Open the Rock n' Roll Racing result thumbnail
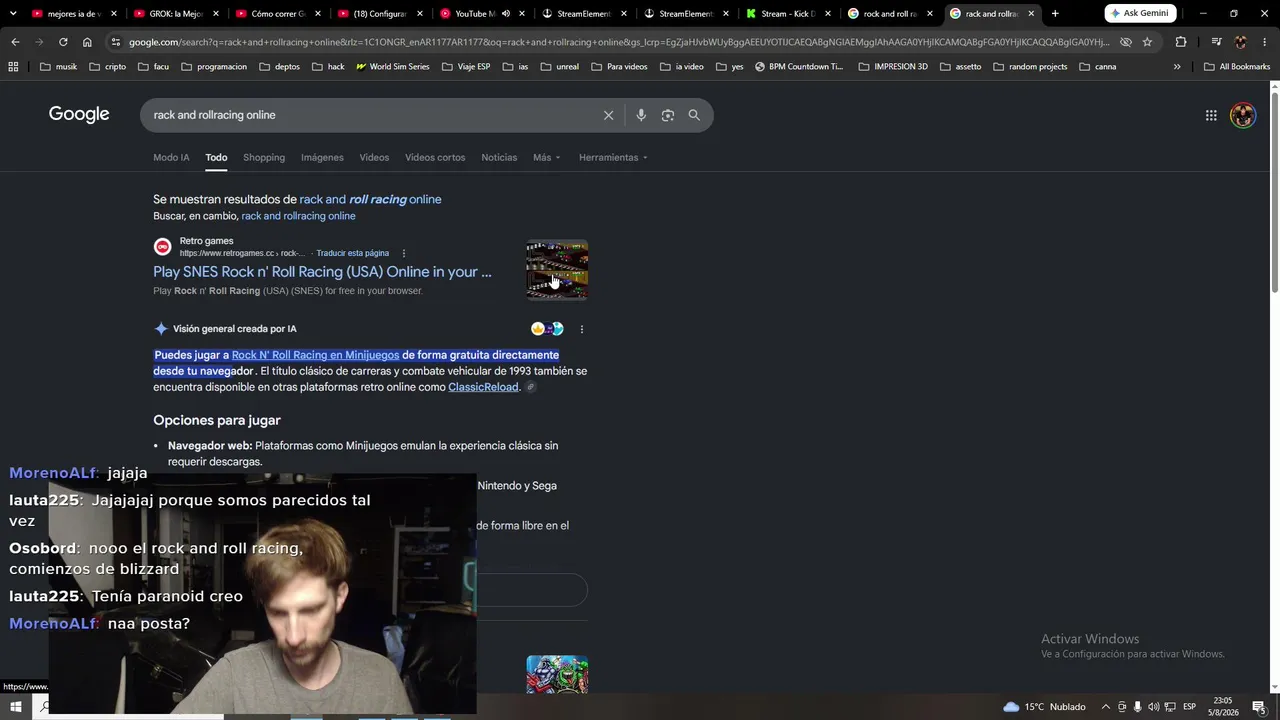Viewport: 1280px width, 720px height. [x=557, y=270]
